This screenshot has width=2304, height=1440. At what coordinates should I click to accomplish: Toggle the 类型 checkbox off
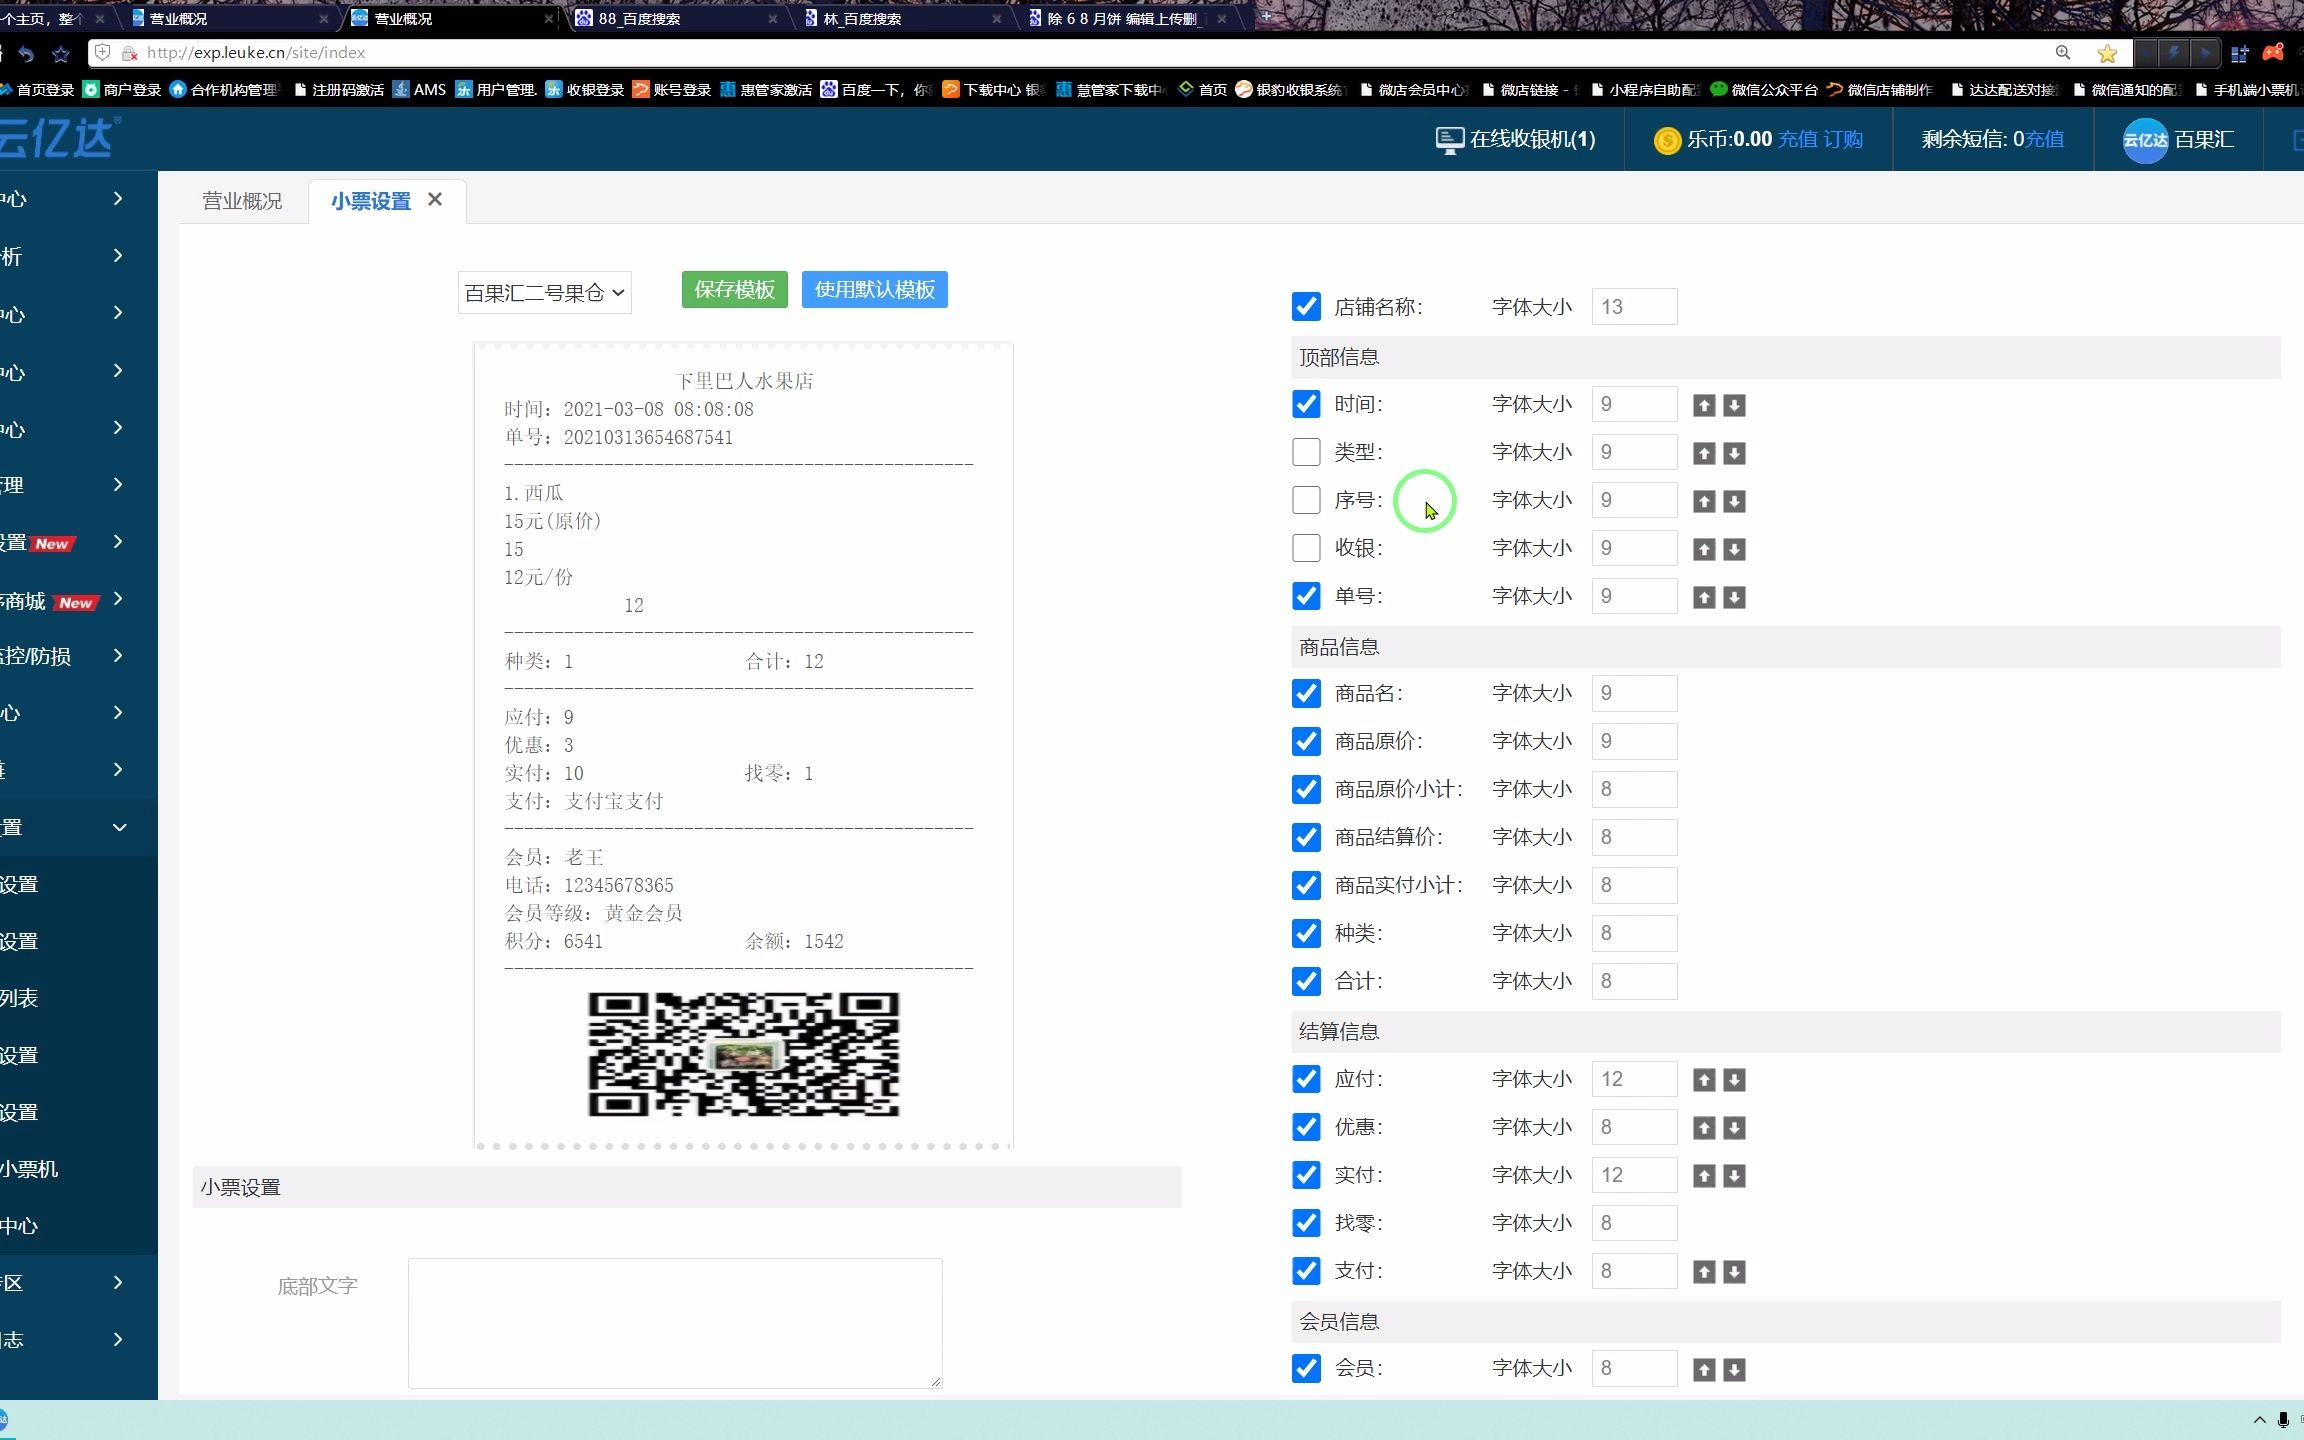pyautogui.click(x=1305, y=451)
